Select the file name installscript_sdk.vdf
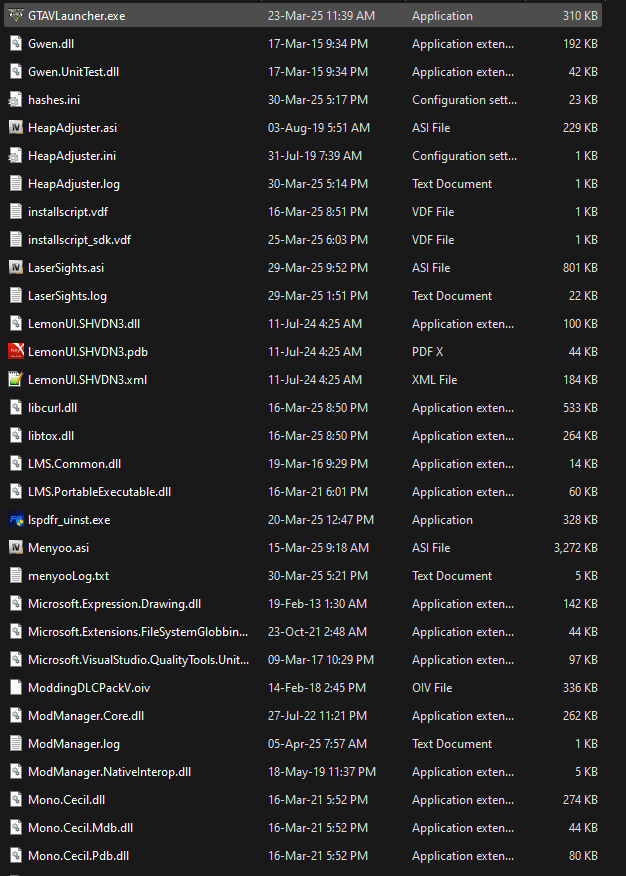Screen dimensions: 626x876 79,240
